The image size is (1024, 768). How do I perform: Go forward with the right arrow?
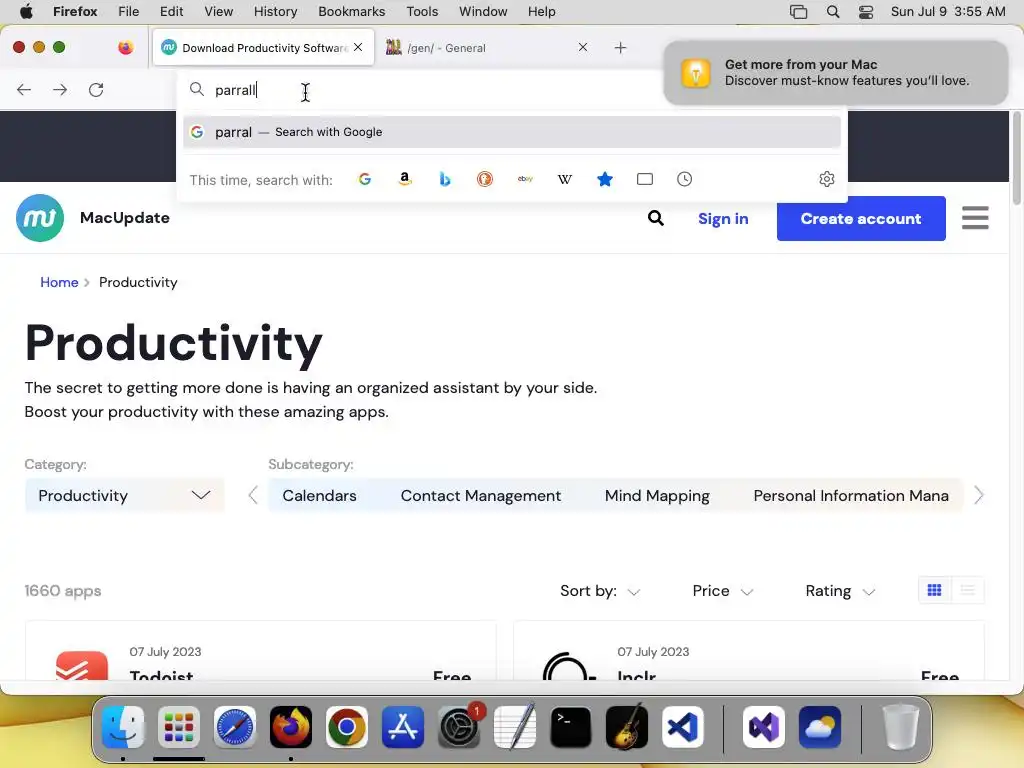tap(60, 89)
